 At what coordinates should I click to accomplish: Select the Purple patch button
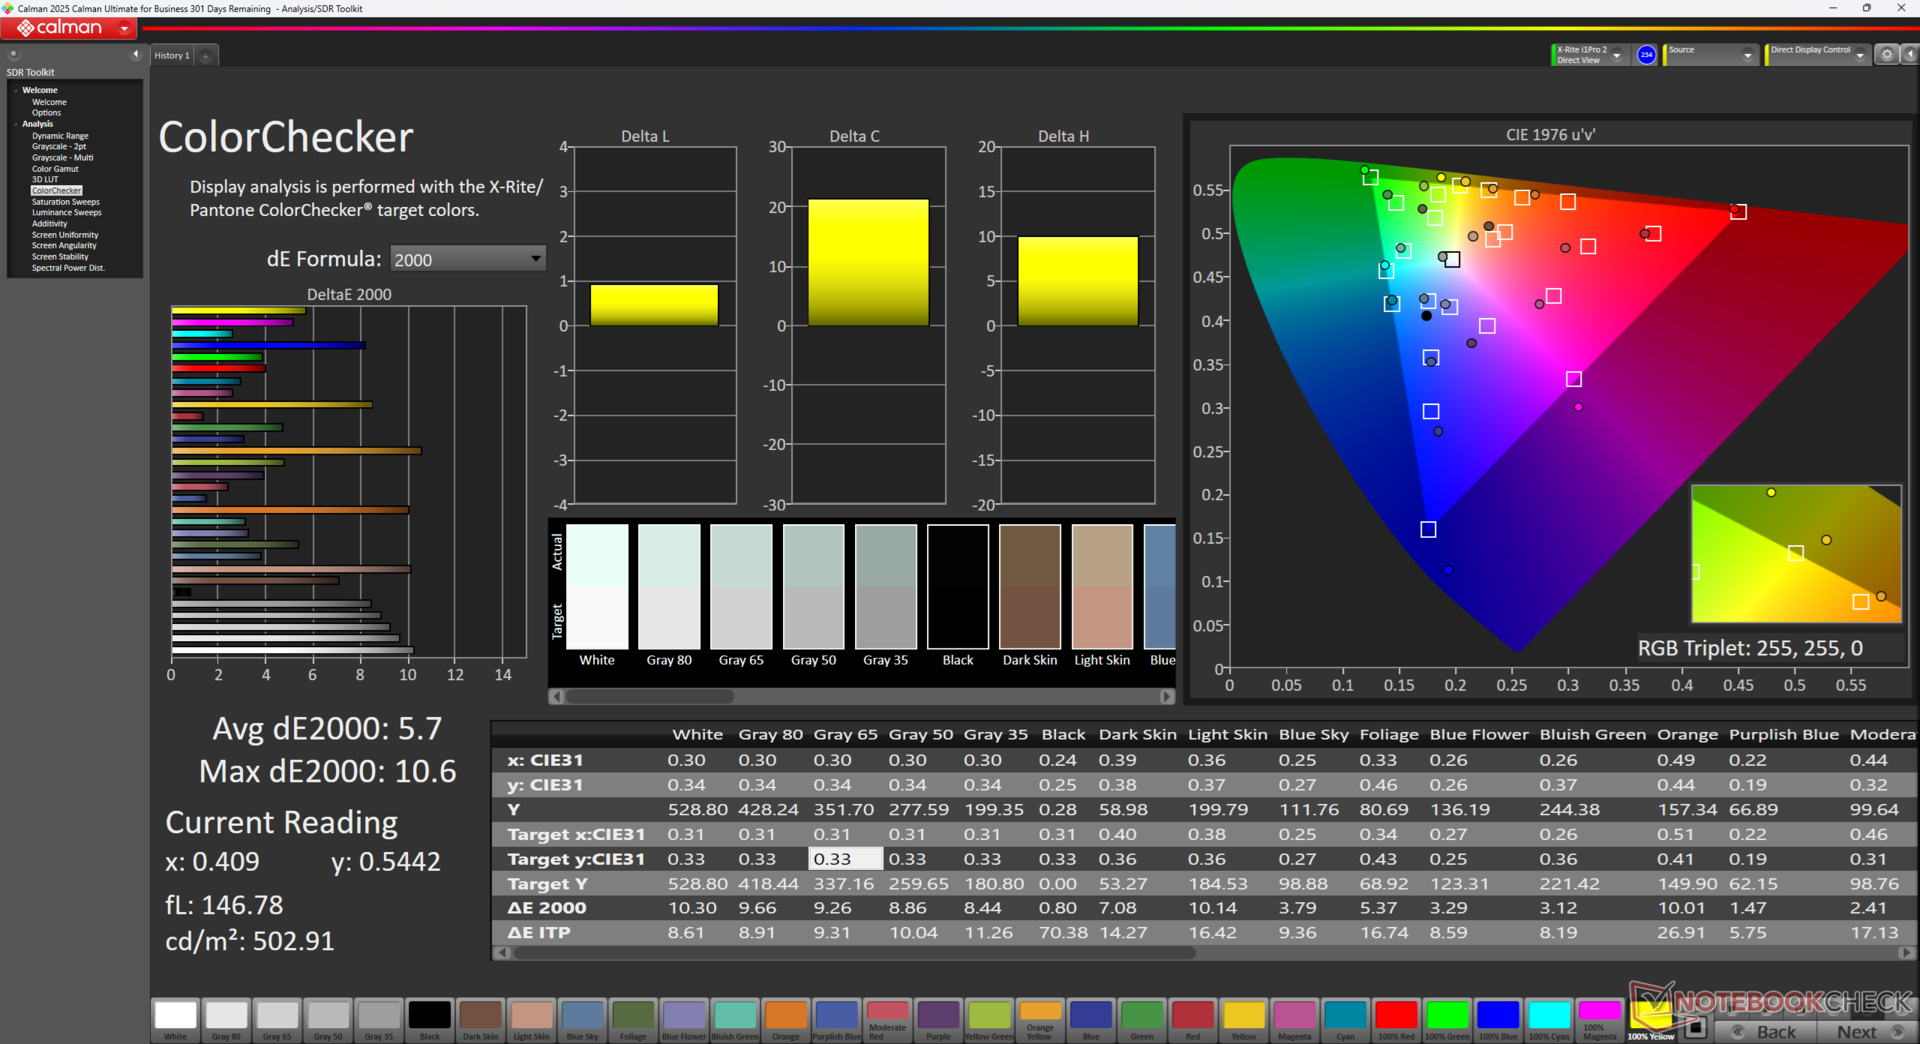click(939, 1020)
